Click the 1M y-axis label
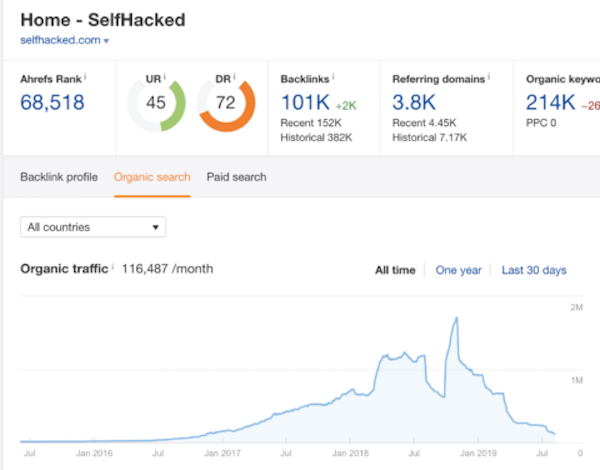 click(577, 380)
